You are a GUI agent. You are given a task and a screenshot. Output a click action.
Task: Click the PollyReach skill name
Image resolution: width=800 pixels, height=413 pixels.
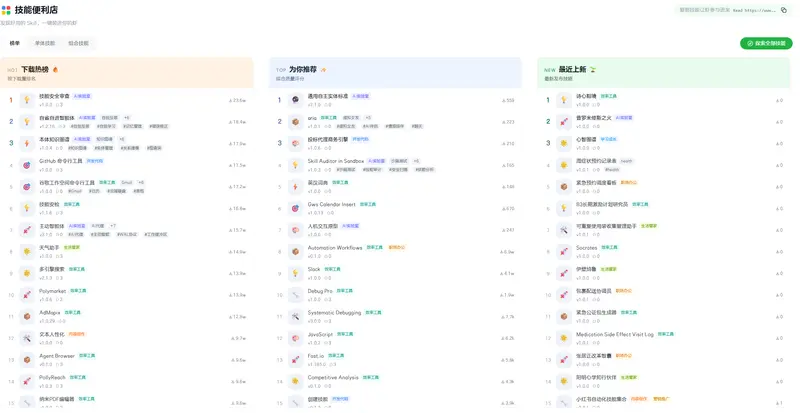53,377
